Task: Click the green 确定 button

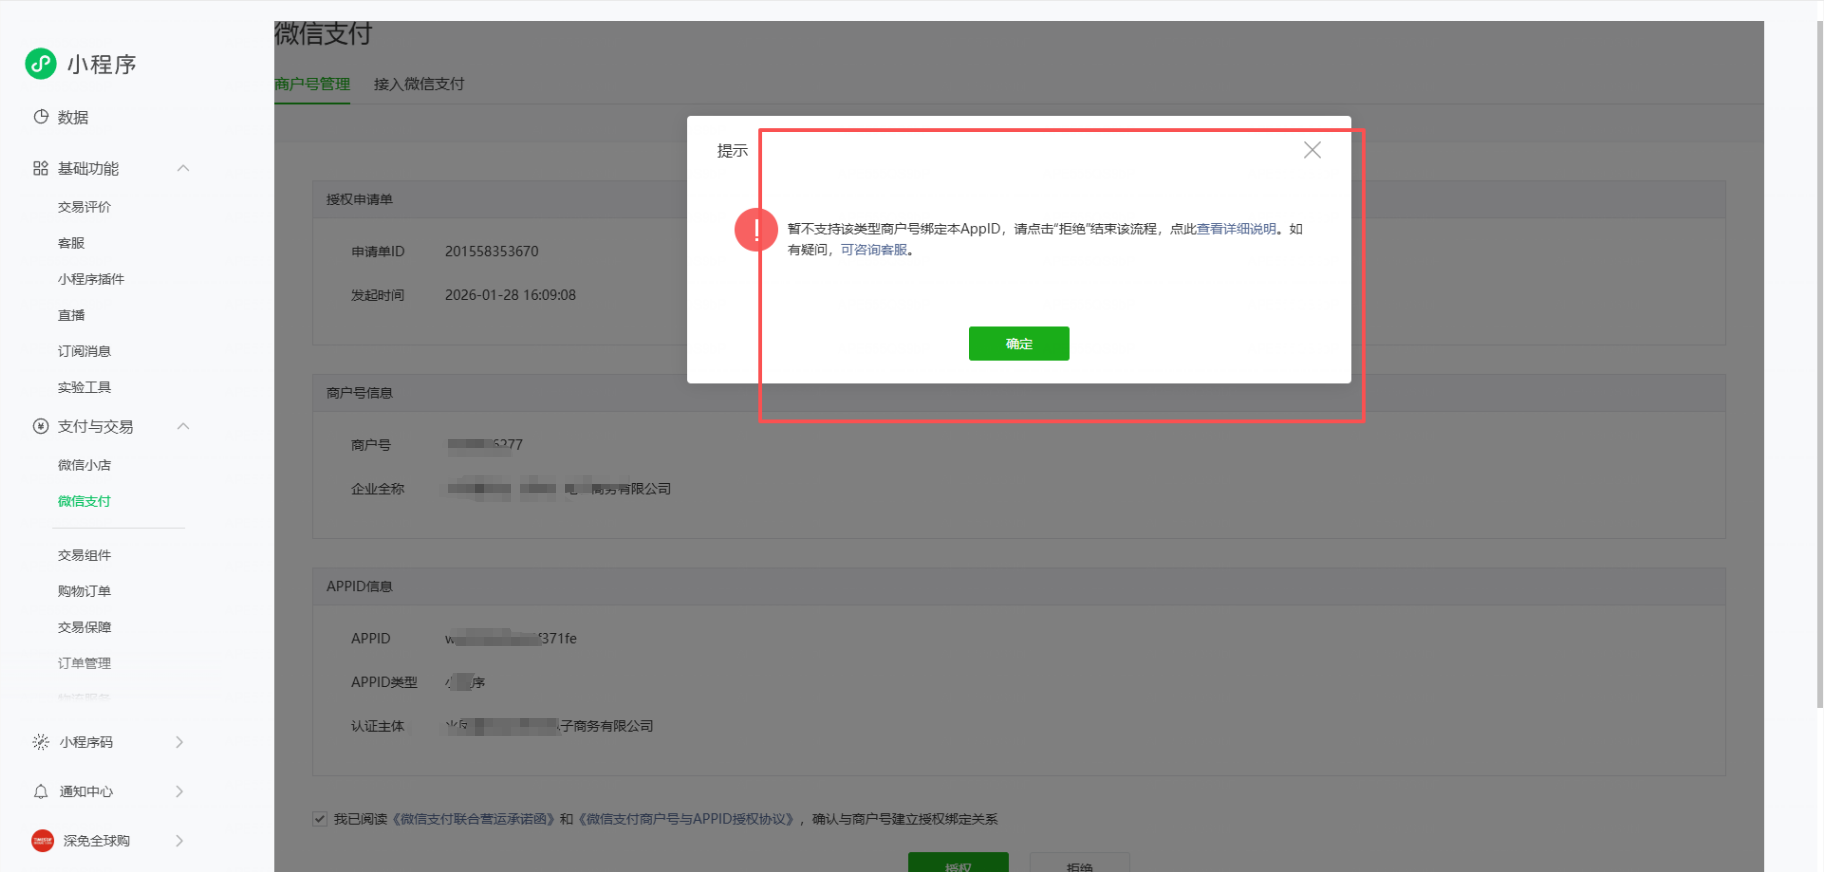Action: point(1019,343)
